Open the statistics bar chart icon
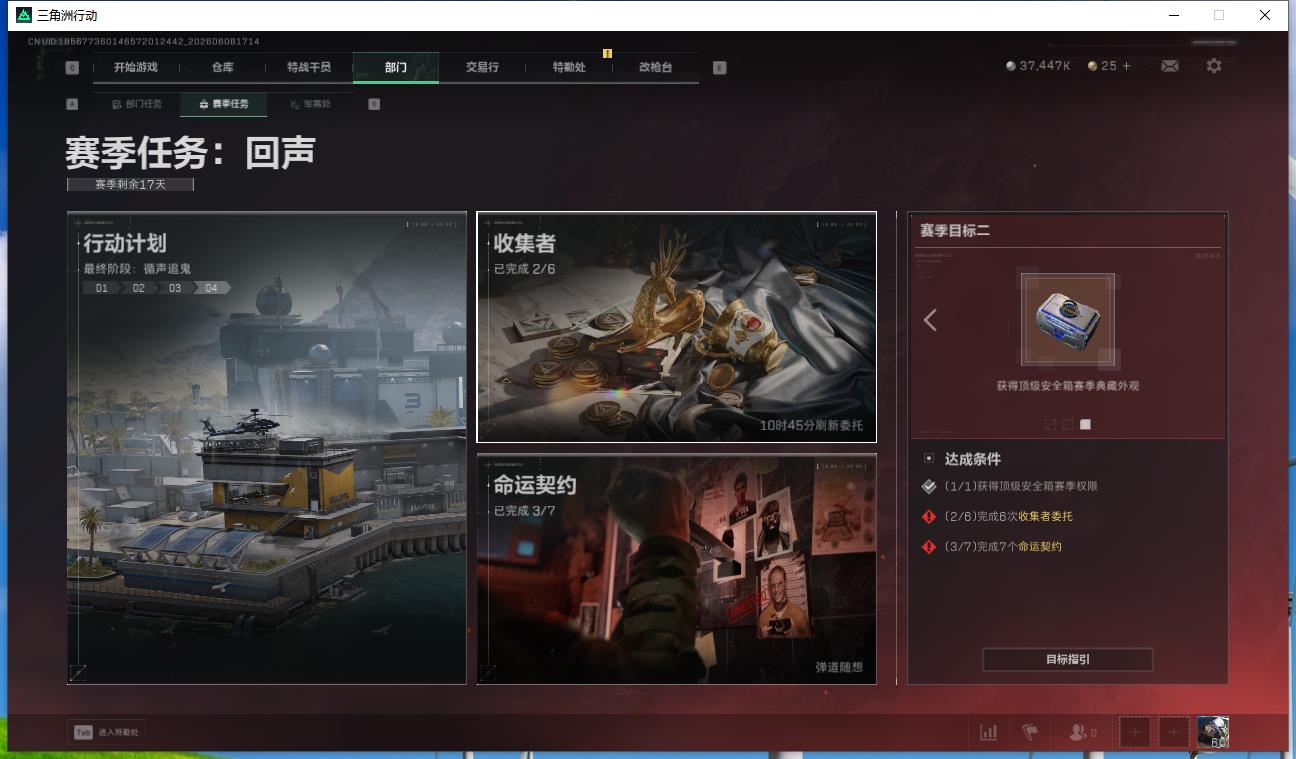Viewport: 1296px width, 759px height. tap(989, 732)
